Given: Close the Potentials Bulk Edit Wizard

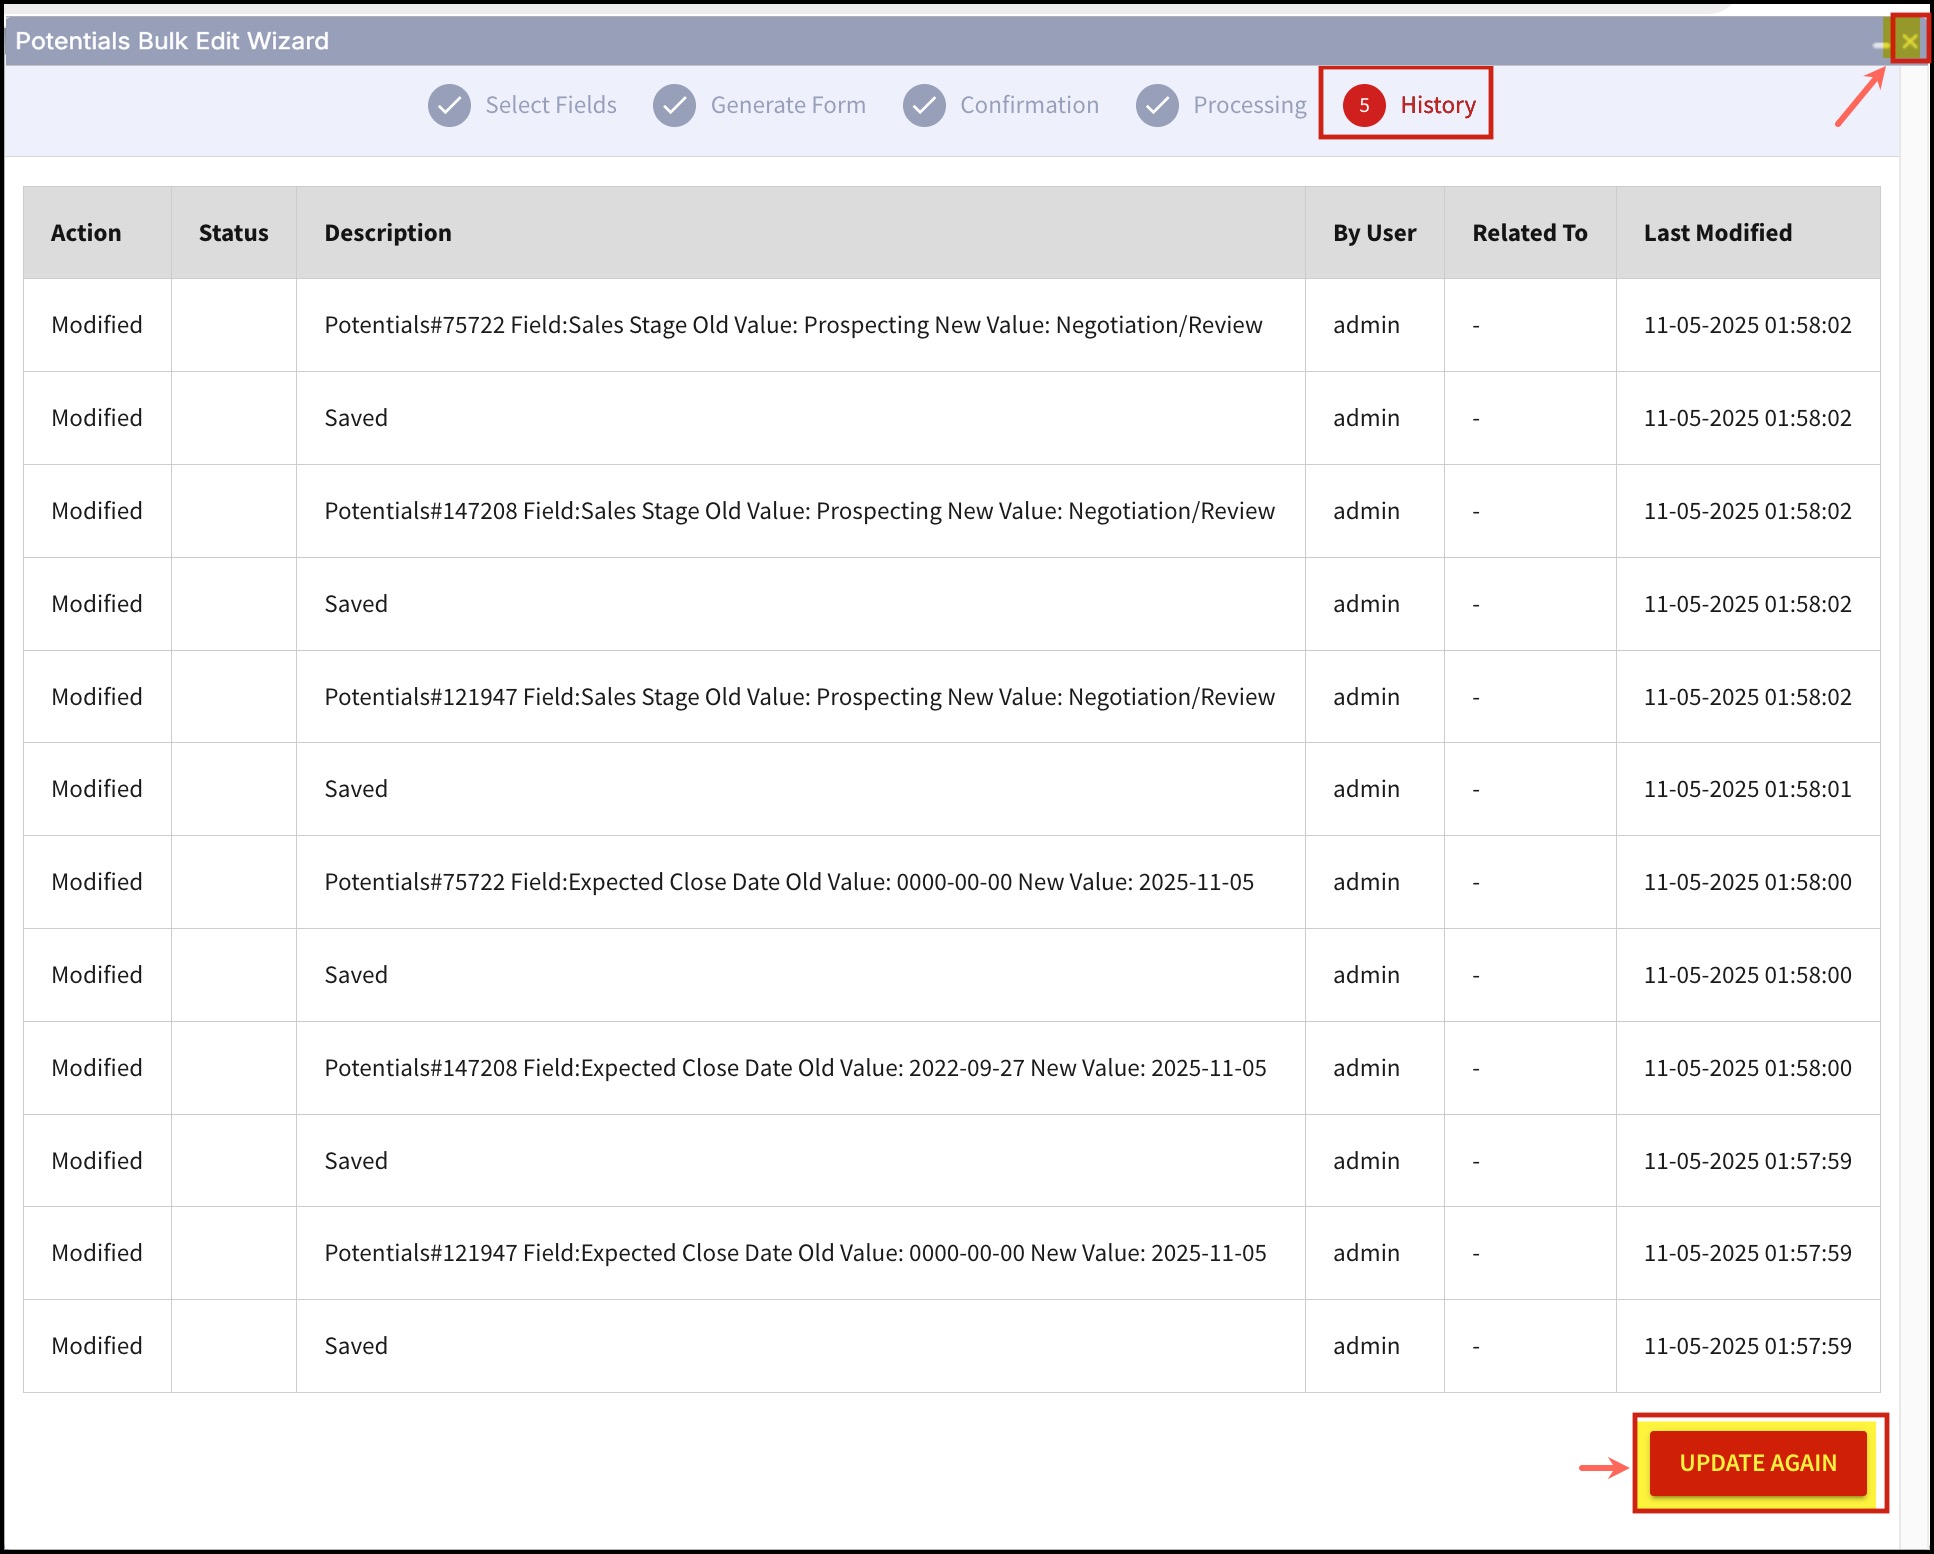Looking at the screenshot, I should click(x=1909, y=41).
